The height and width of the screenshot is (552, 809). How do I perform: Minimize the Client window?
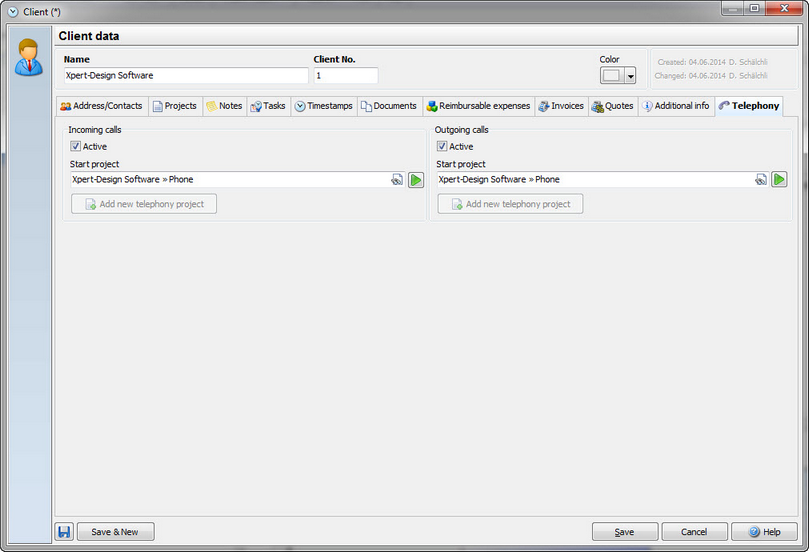(x=733, y=9)
